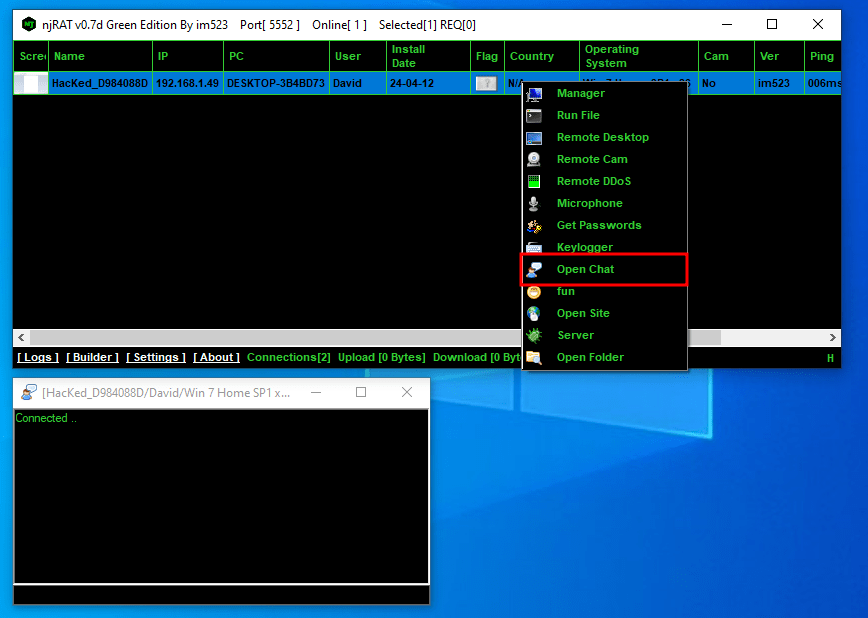The width and height of the screenshot is (868, 618).
Task: Click the Install Date column header
Action: pyautogui.click(x=428, y=56)
